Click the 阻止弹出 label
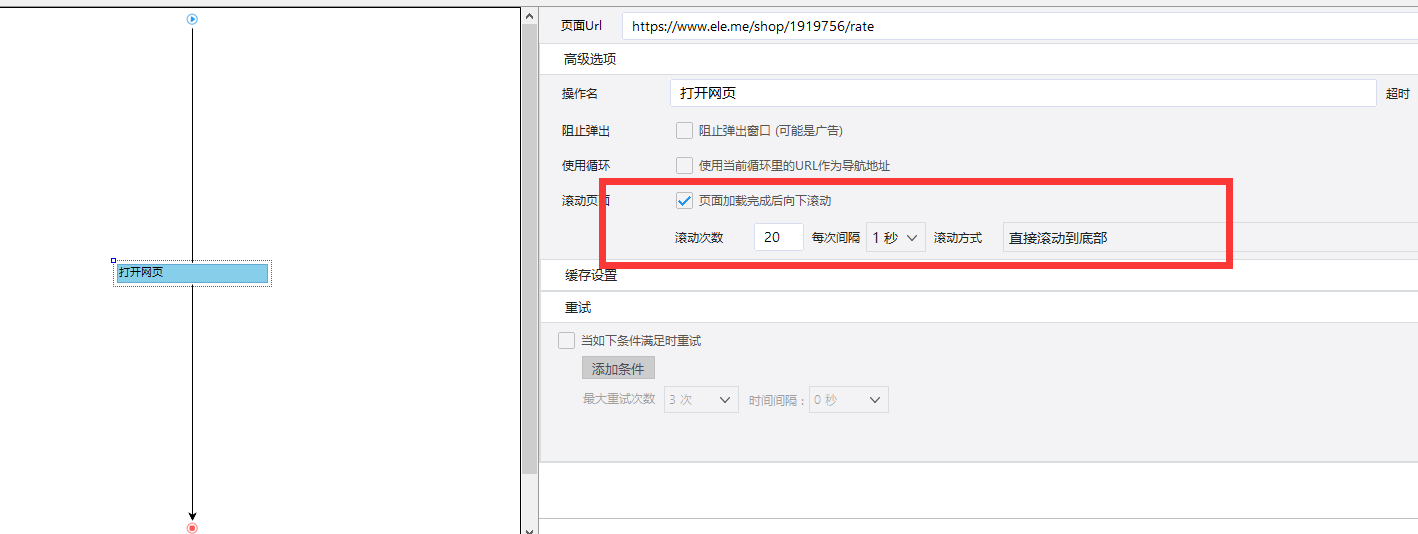 pos(586,131)
